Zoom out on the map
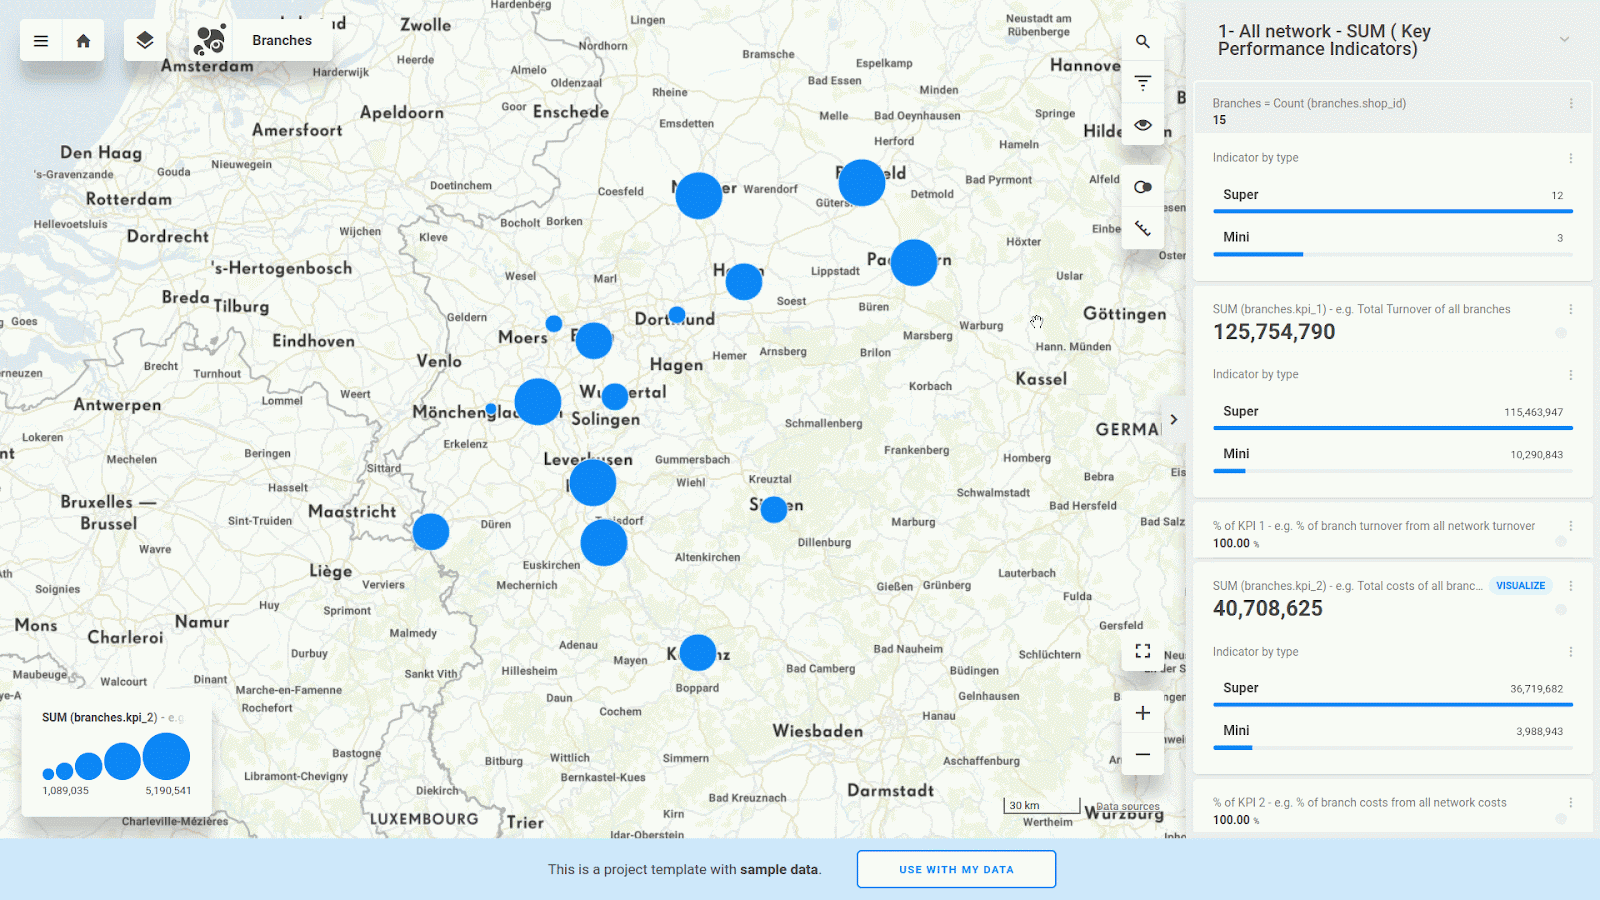This screenshot has width=1600, height=900. click(1143, 755)
